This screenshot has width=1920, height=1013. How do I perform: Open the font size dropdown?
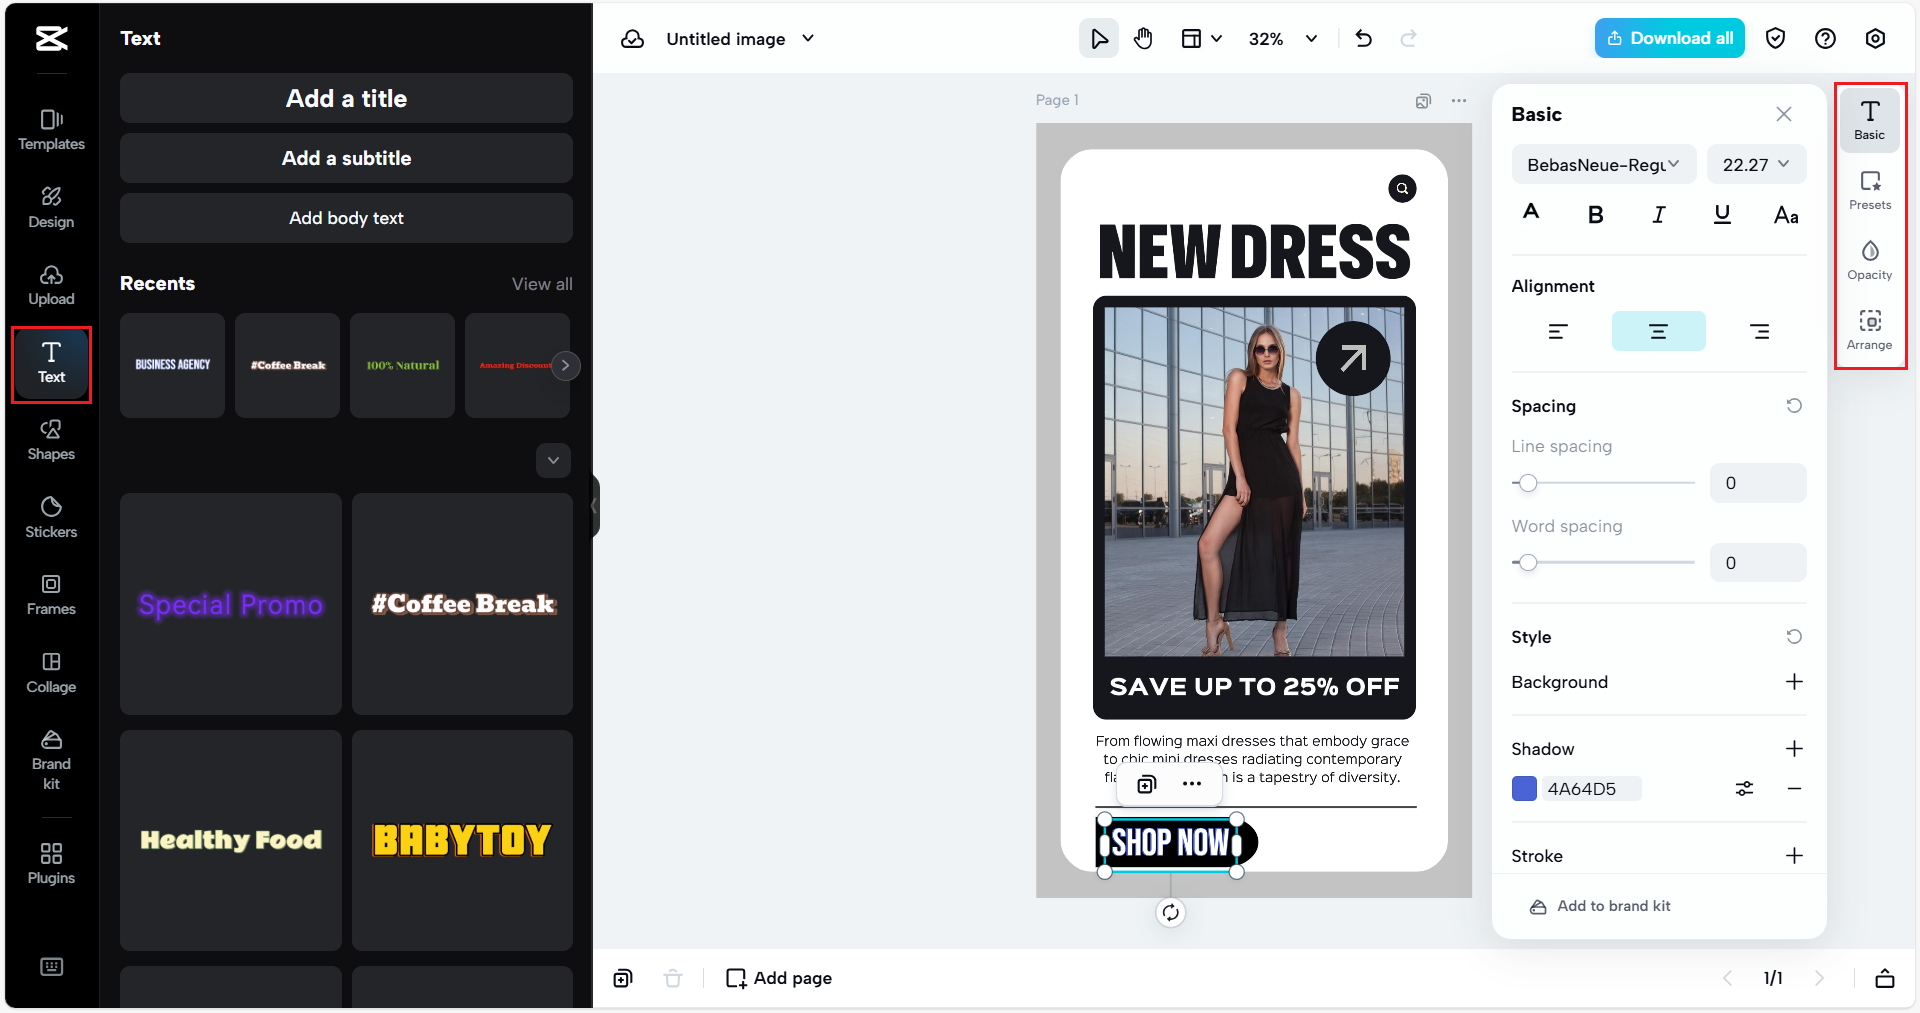click(1756, 164)
